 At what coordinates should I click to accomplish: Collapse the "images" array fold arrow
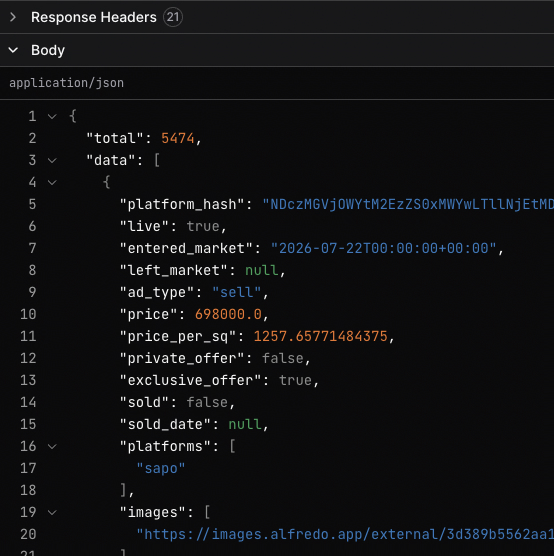[x=52, y=512]
